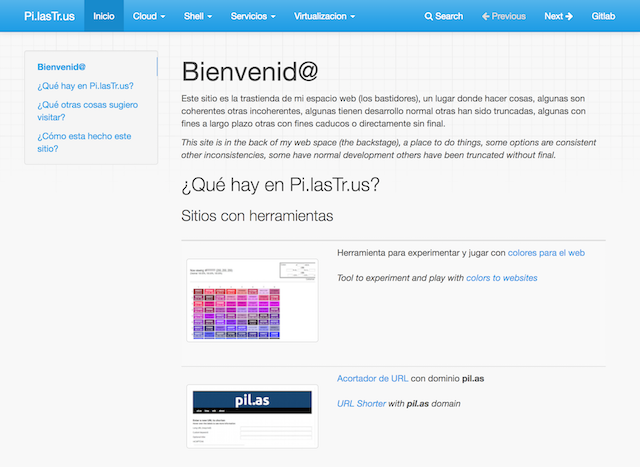Click the Search magnifier icon in navbar
This screenshot has width=640, height=467.
[x=429, y=16]
